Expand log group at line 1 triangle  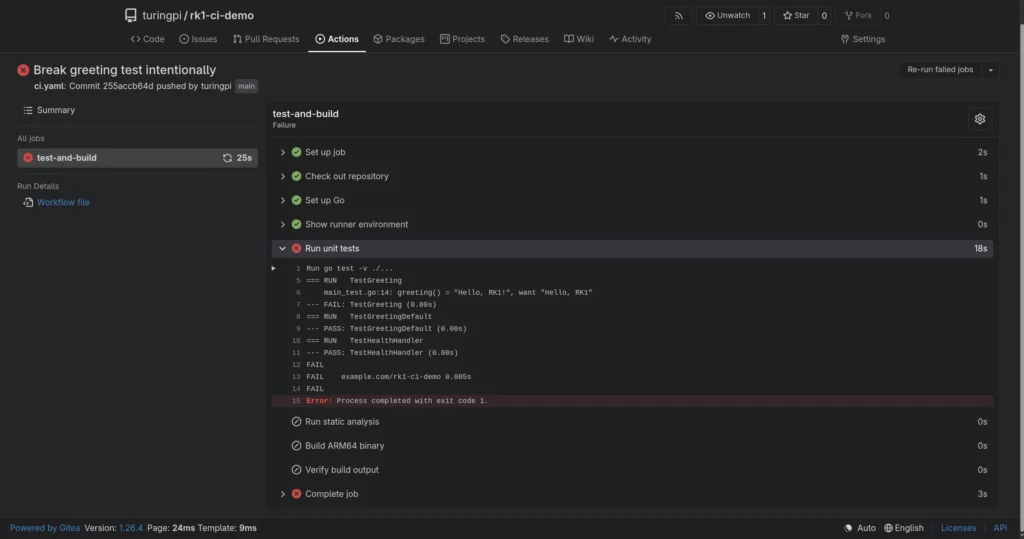(274, 269)
